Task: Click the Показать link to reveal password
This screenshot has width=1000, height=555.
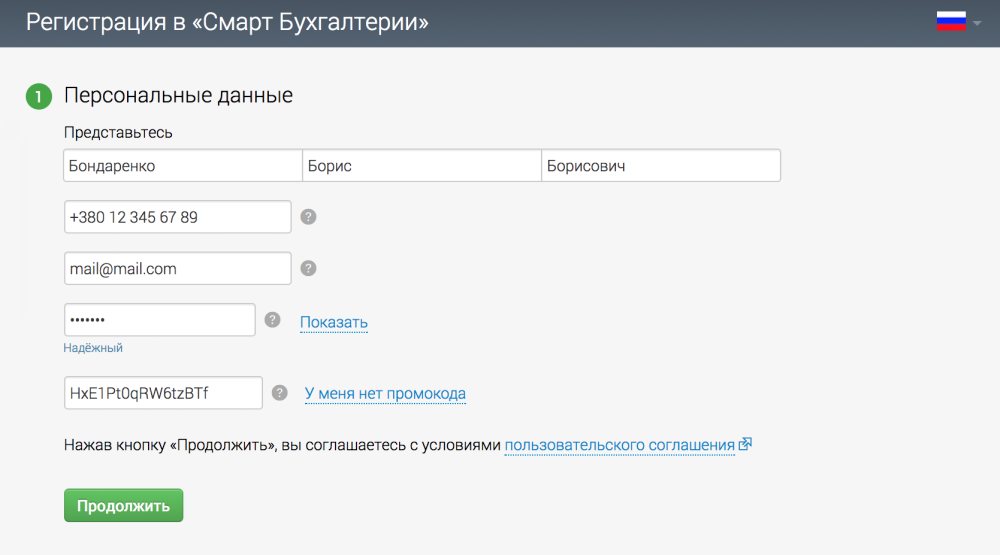Action: pos(334,323)
